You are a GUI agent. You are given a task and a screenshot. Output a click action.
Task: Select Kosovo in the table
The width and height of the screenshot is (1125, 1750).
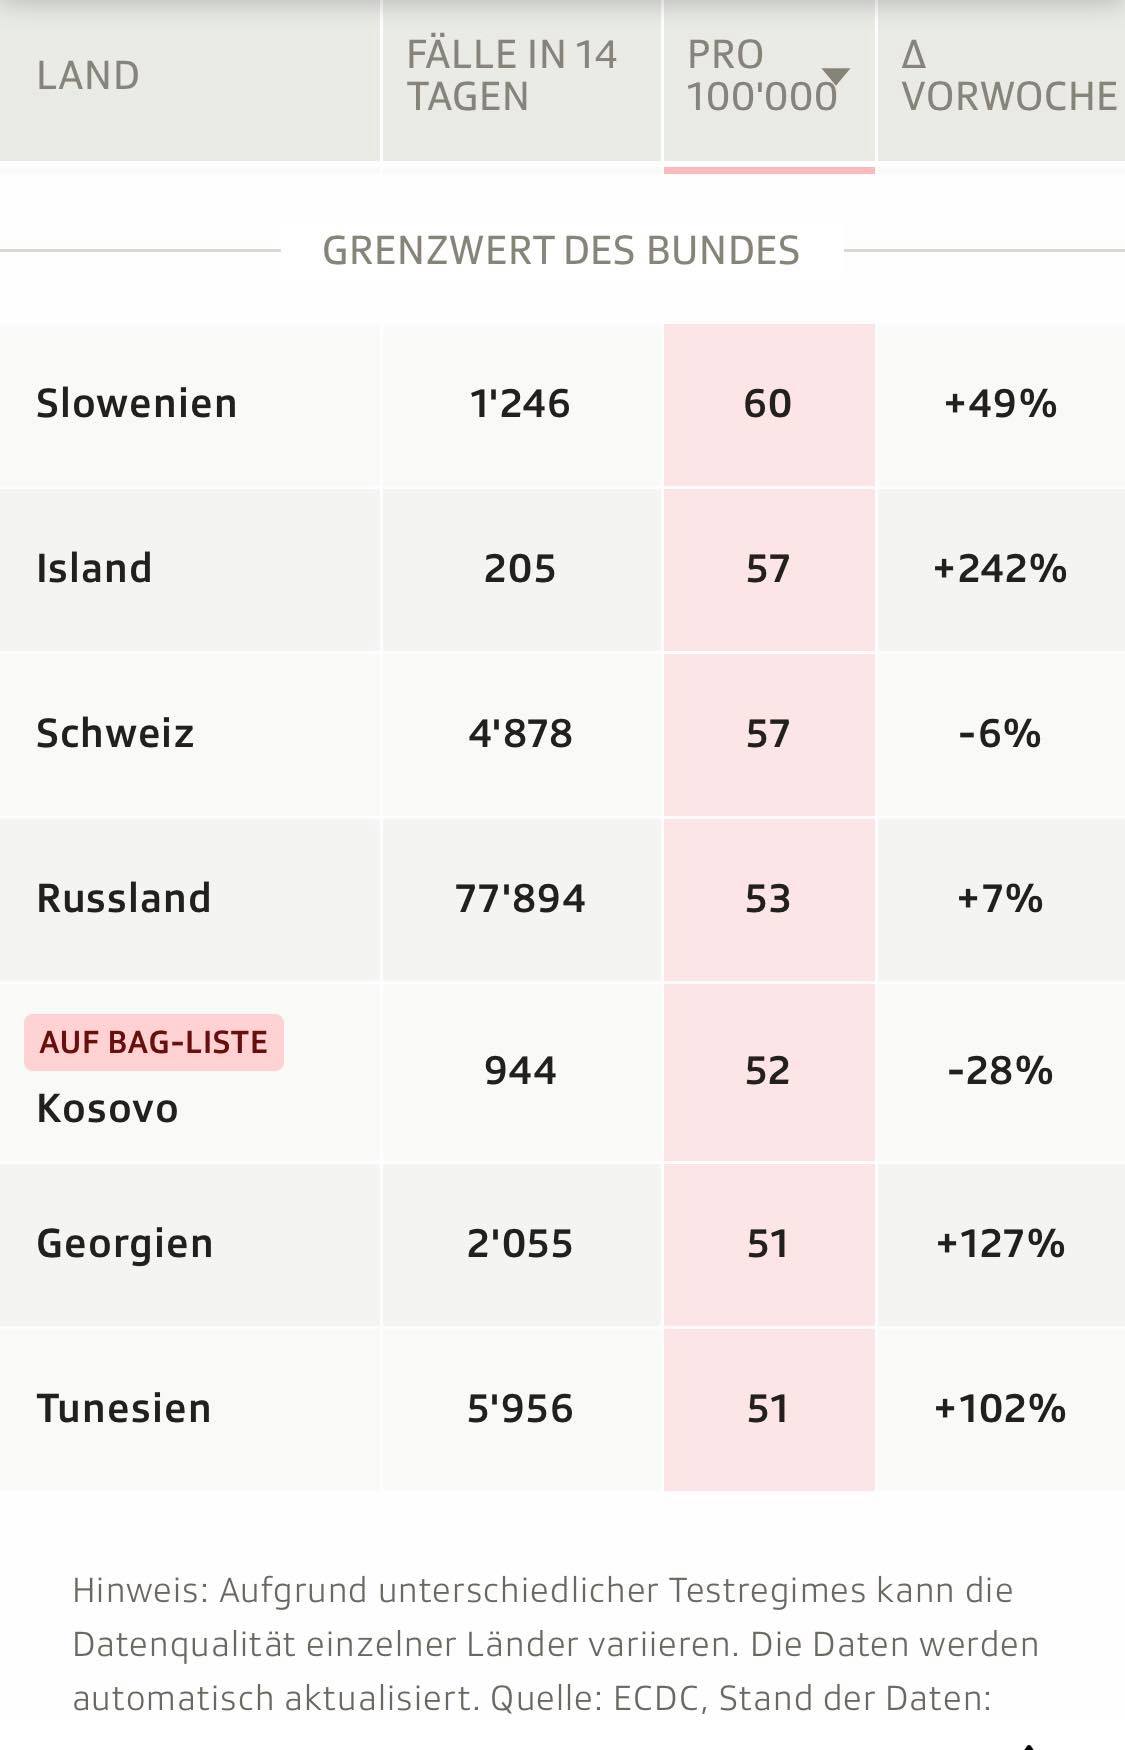[107, 1109]
